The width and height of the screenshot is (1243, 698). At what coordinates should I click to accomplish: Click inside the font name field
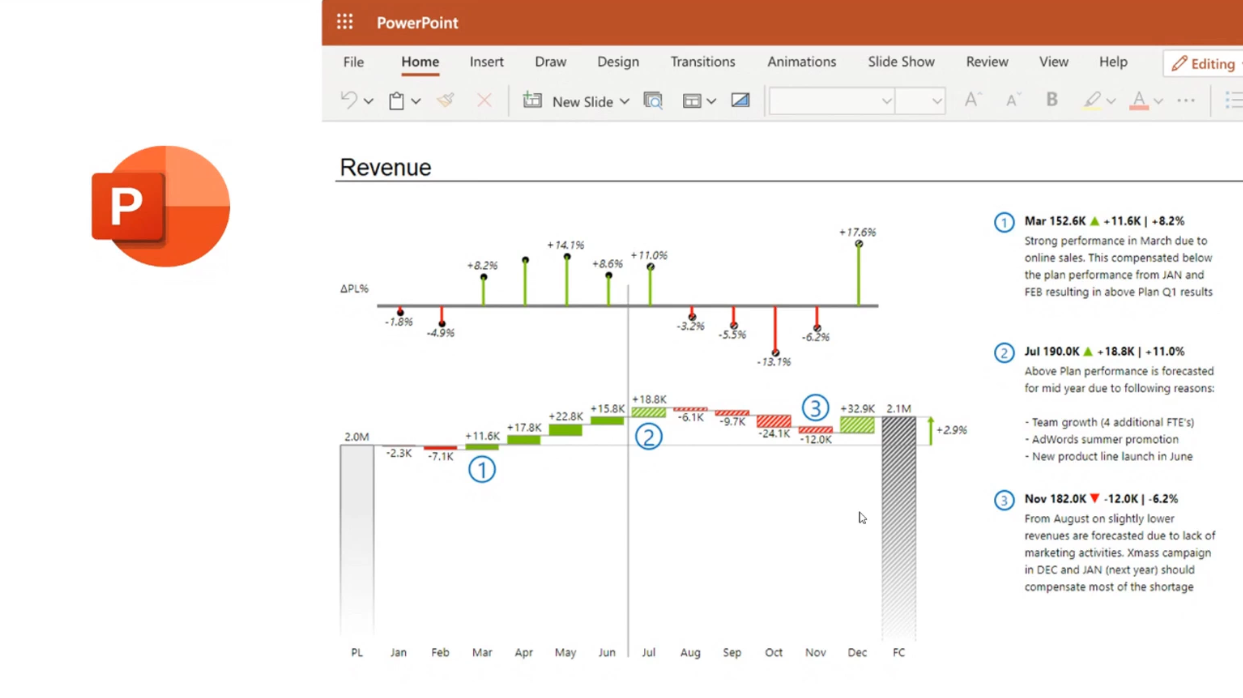pyautogui.click(x=825, y=100)
